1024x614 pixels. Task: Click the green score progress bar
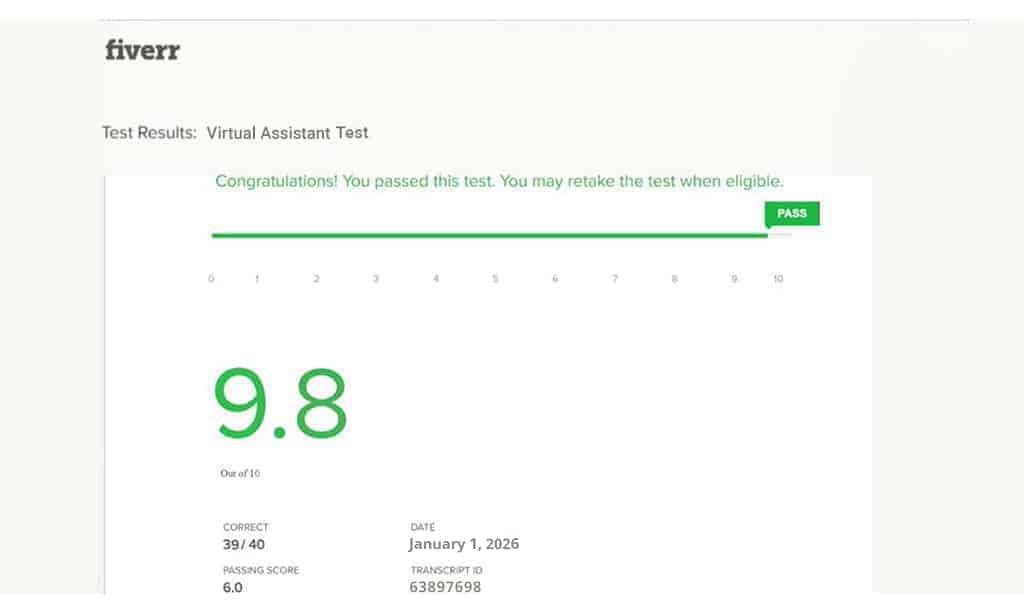click(x=489, y=235)
